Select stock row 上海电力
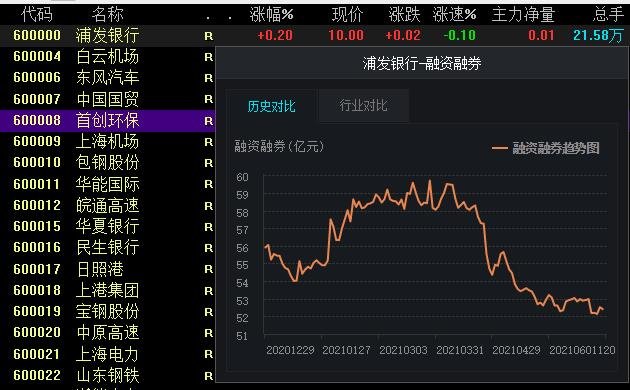The image size is (630, 390). point(107,354)
